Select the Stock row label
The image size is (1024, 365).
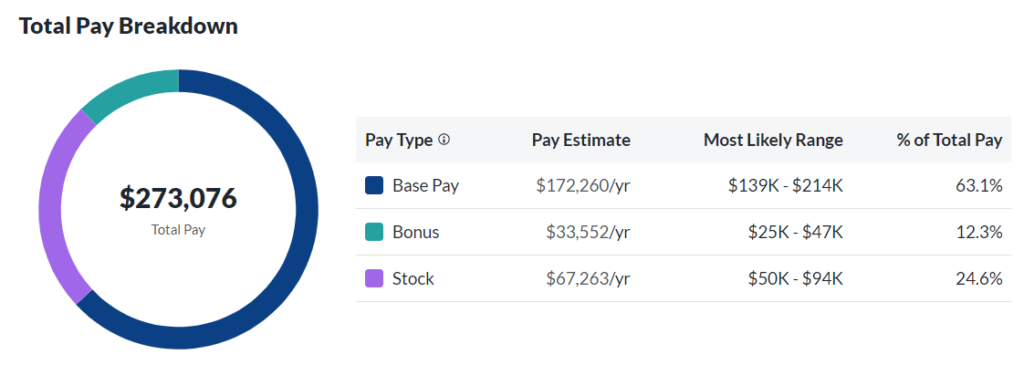[413, 279]
